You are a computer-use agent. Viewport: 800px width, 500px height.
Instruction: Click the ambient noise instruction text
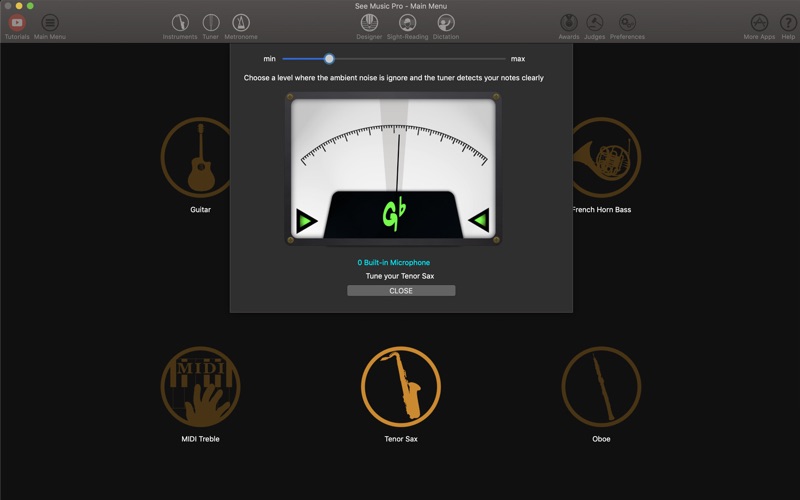393,78
